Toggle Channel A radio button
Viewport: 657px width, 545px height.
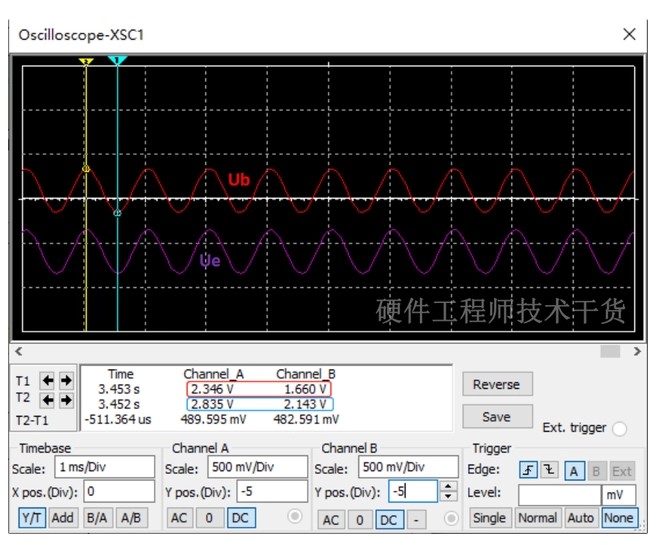[x=295, y=517]
